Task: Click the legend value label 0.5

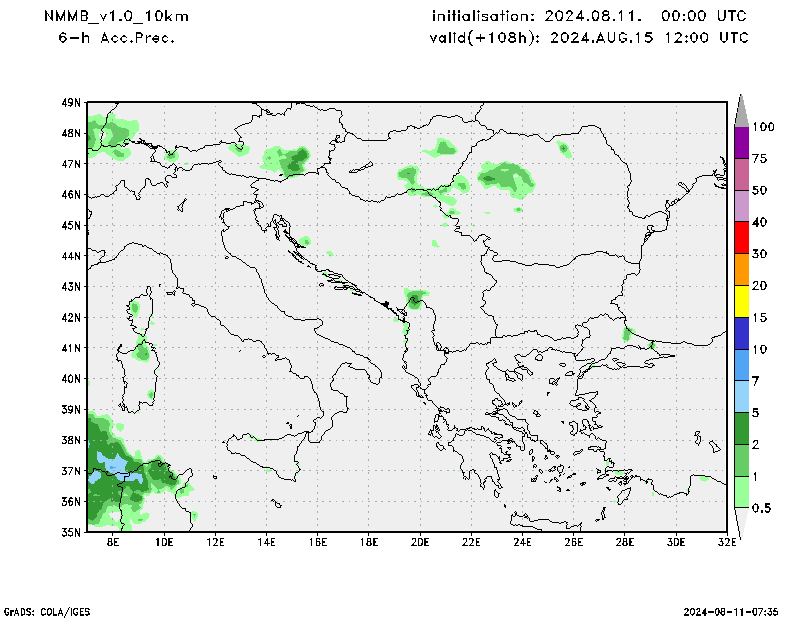Action: [762, 508]
